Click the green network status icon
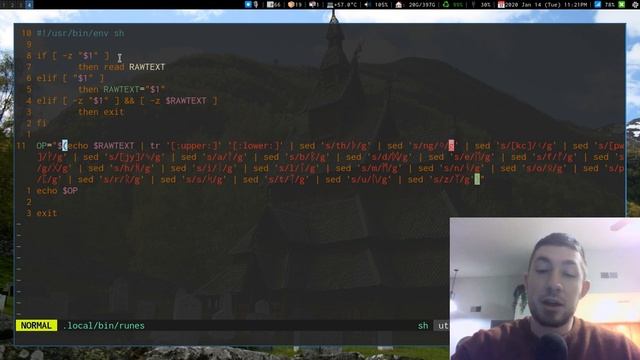Viewport: 640px width, 360px height. point(622,4)
